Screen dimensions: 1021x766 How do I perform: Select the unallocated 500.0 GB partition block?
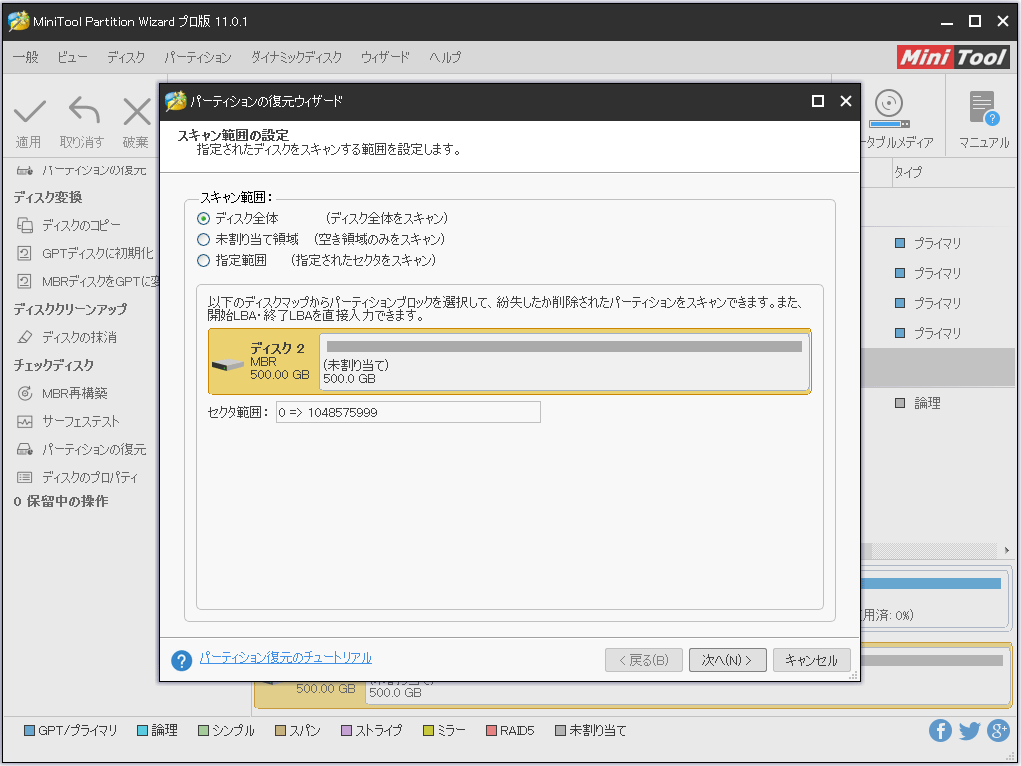tap(564, 362)
